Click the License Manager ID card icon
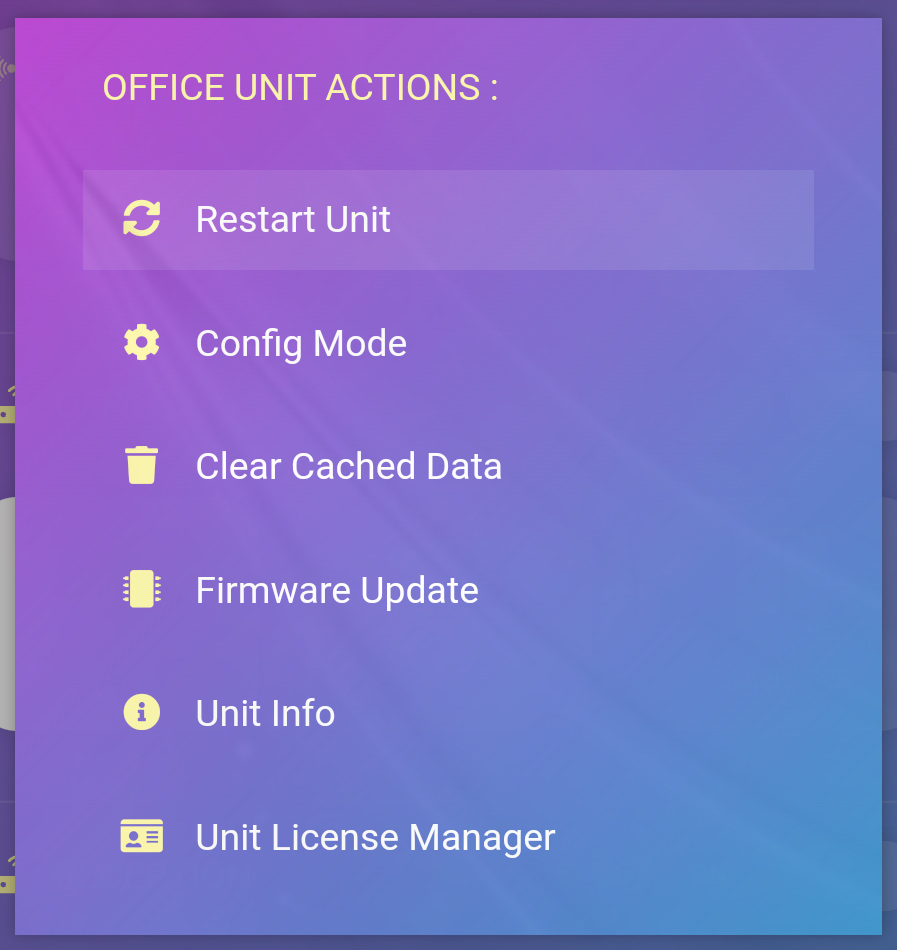Viewport: 897px width, 950px height. [x=141, y=836]
